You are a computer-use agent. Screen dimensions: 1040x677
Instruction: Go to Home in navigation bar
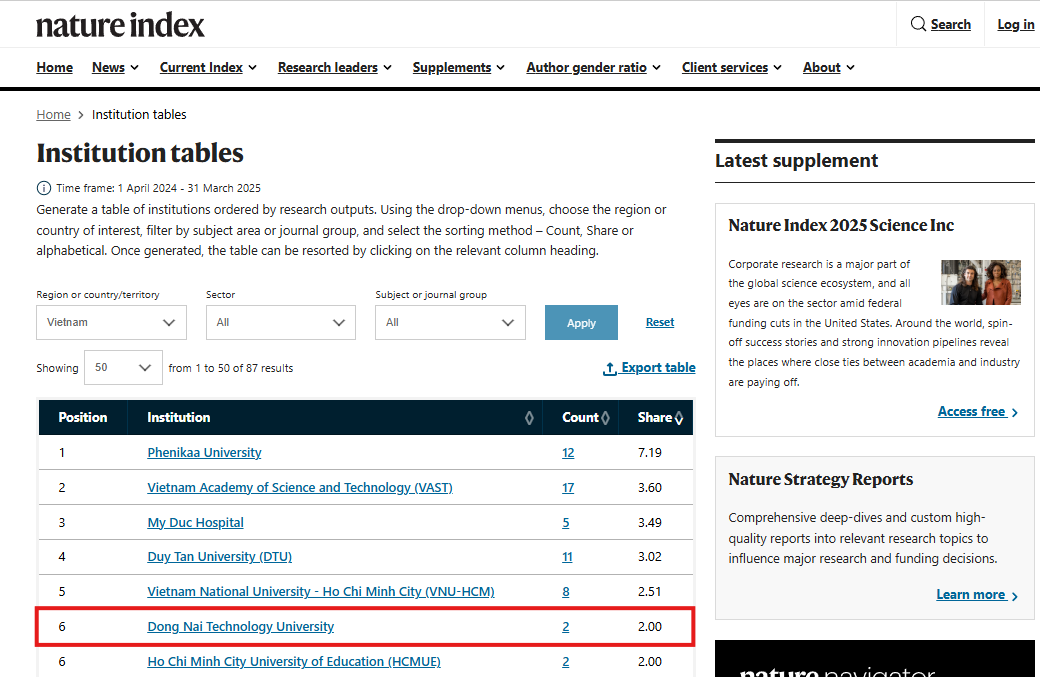(54, 68)
